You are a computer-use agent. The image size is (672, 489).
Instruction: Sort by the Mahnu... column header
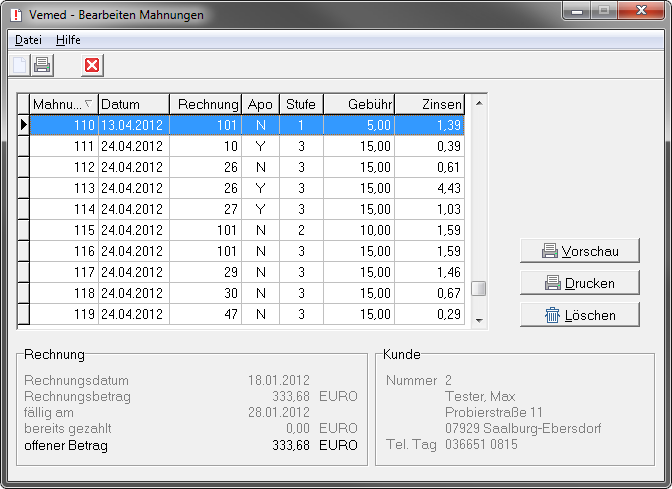pos(64,104)
